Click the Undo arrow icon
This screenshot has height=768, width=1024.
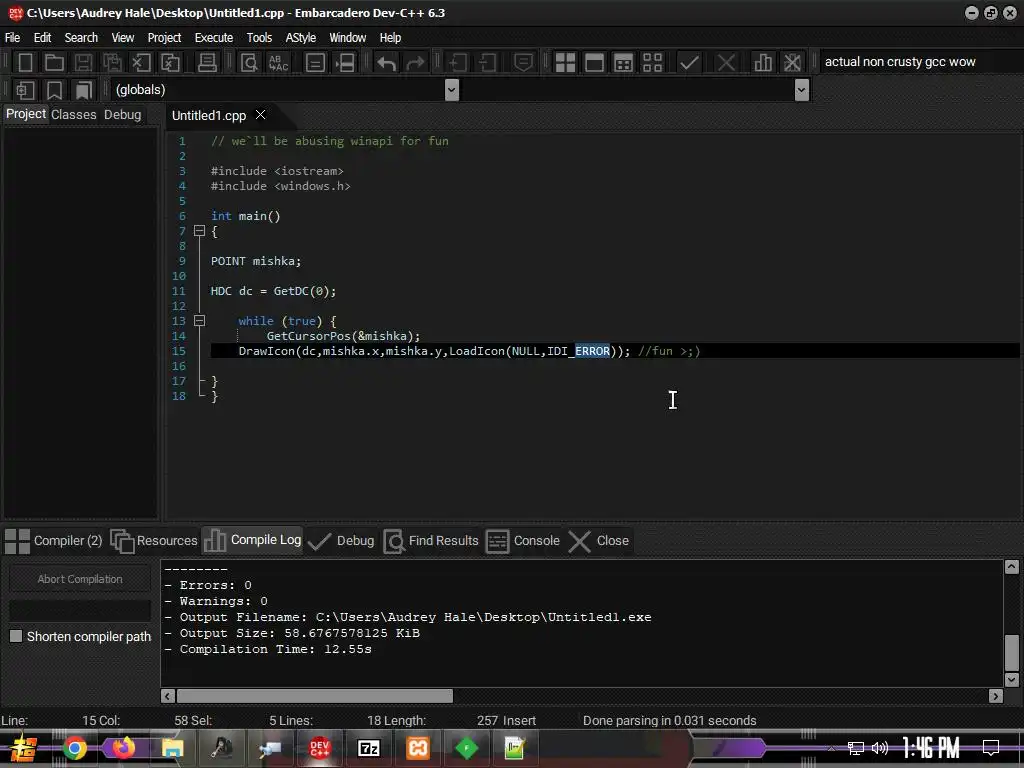[387, 63]
